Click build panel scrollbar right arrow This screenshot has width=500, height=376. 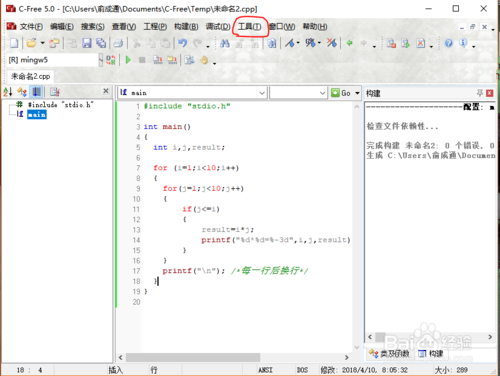[x=490, y=337]
